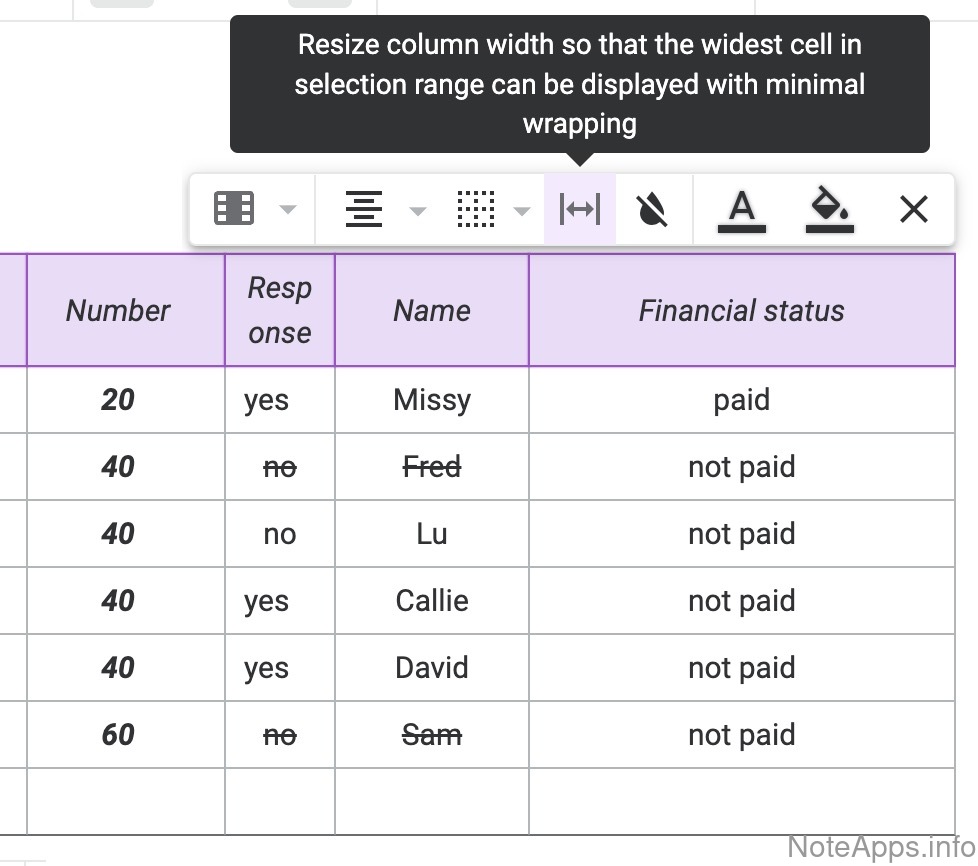Click the strikethrough Fred cell

coord(431,467)
